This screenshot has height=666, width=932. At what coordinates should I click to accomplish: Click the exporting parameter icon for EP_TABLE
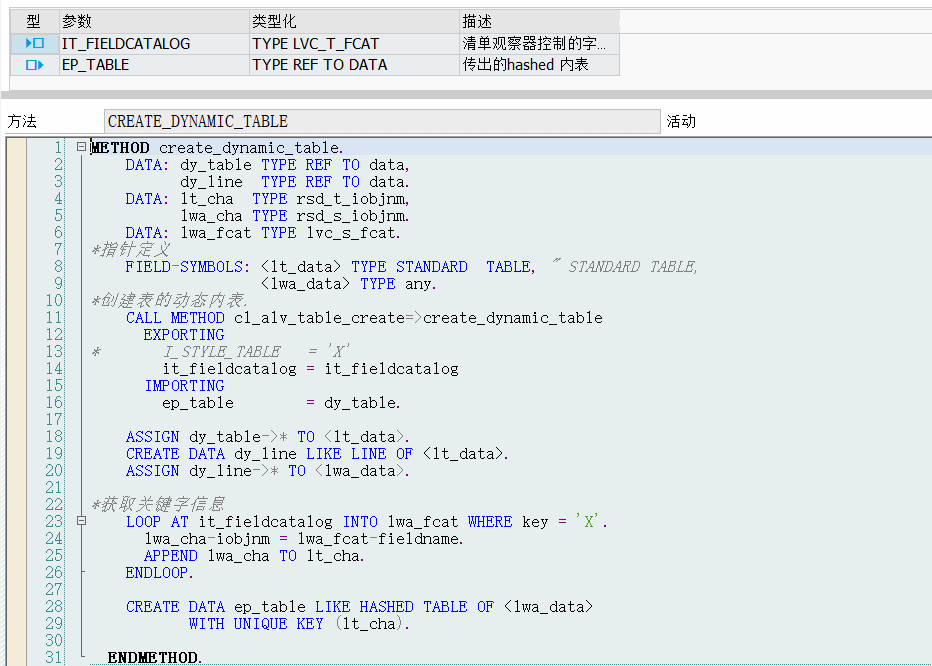(x=34, y=65)
